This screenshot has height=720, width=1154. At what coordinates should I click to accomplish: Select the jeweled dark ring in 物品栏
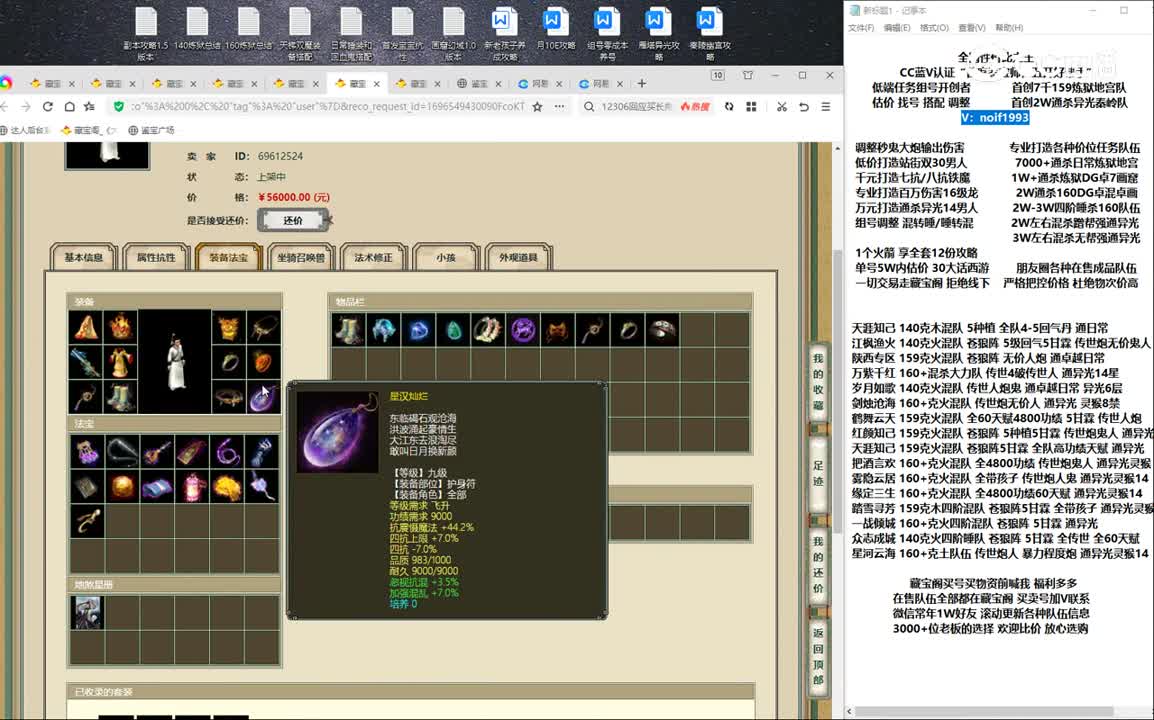(663, 330)
